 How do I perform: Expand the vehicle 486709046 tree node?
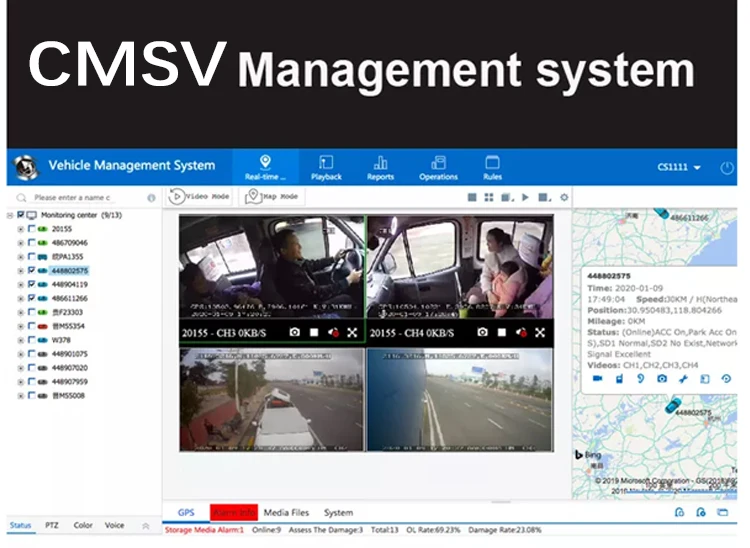(20, 243)
